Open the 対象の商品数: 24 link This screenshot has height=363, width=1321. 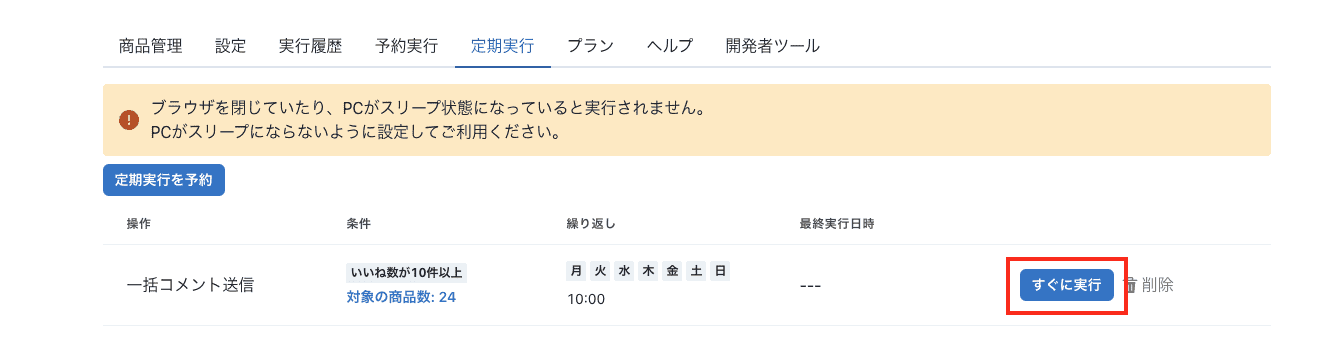point(401,297)
